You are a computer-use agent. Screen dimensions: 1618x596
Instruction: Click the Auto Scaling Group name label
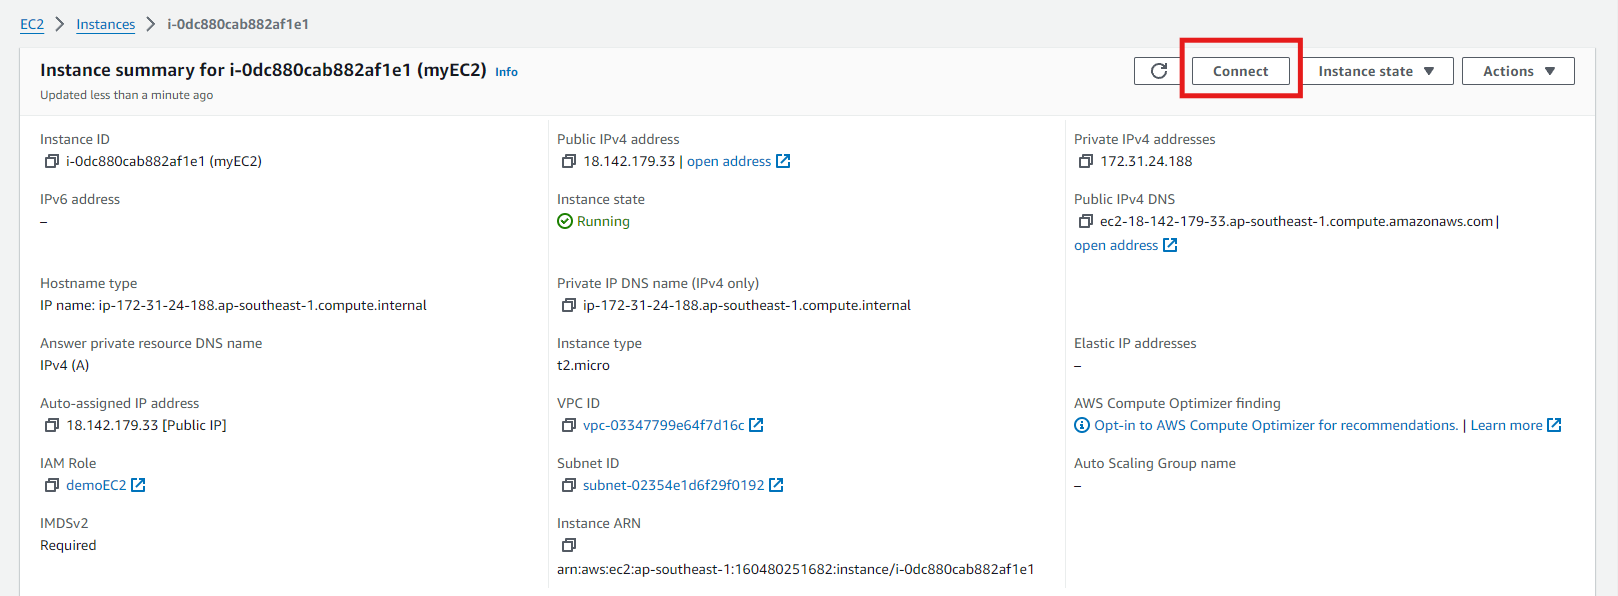point(1155,463)
